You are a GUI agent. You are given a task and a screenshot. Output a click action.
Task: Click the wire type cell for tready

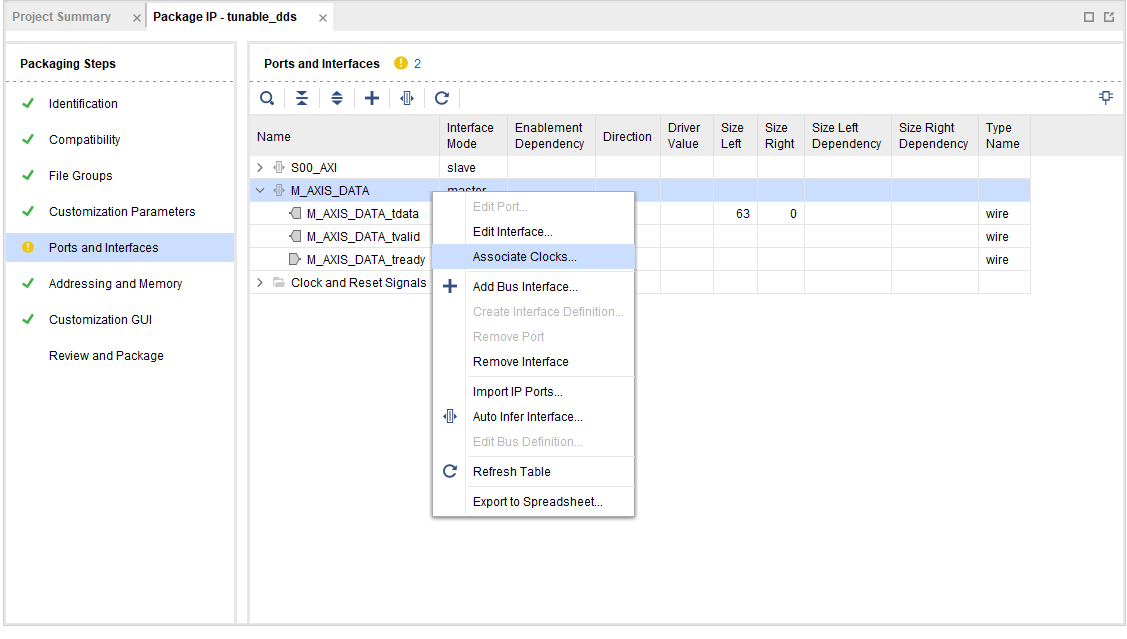1004,259
